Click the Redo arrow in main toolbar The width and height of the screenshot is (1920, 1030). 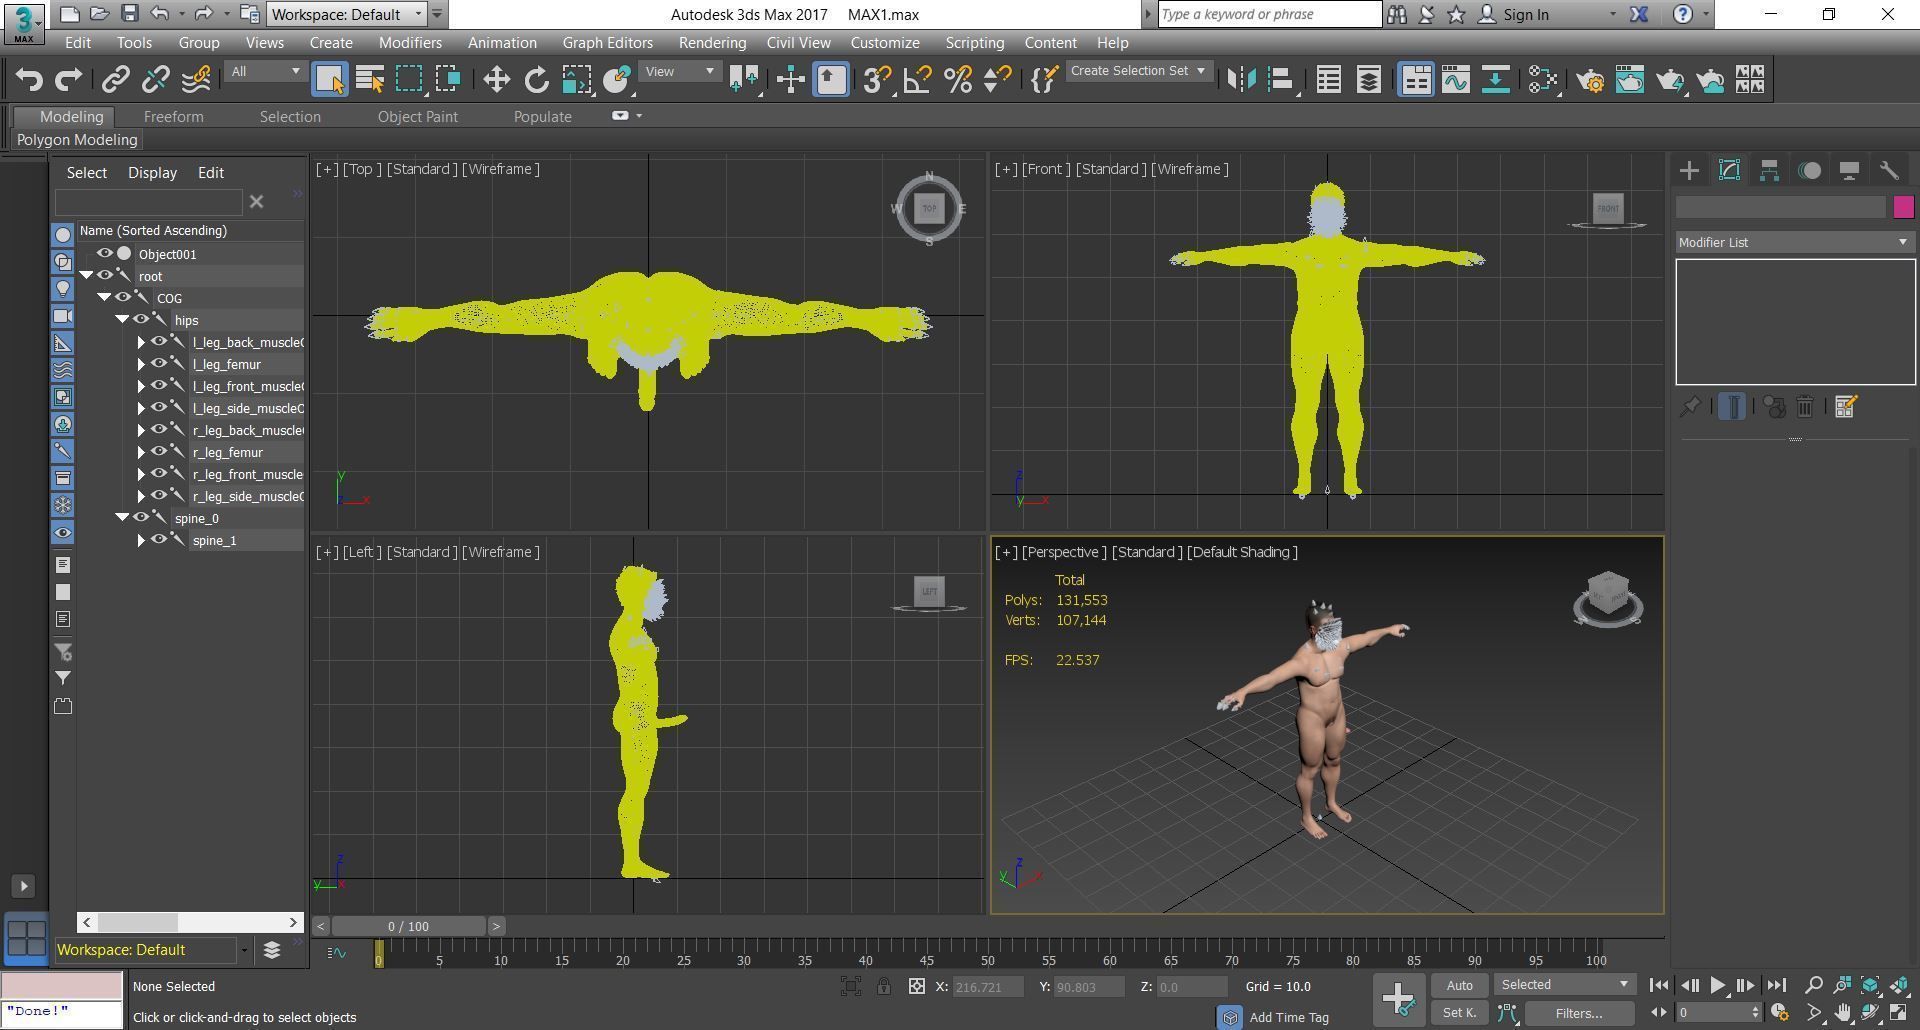tap(68, 79)
